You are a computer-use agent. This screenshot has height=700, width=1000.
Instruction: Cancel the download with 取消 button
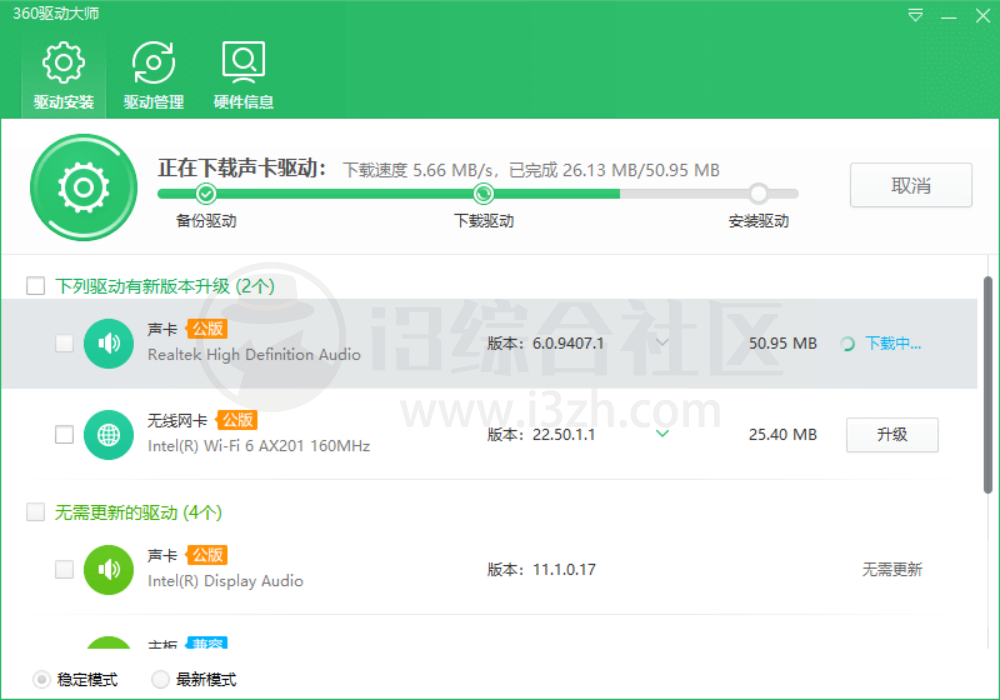click(x=911, y=186)
